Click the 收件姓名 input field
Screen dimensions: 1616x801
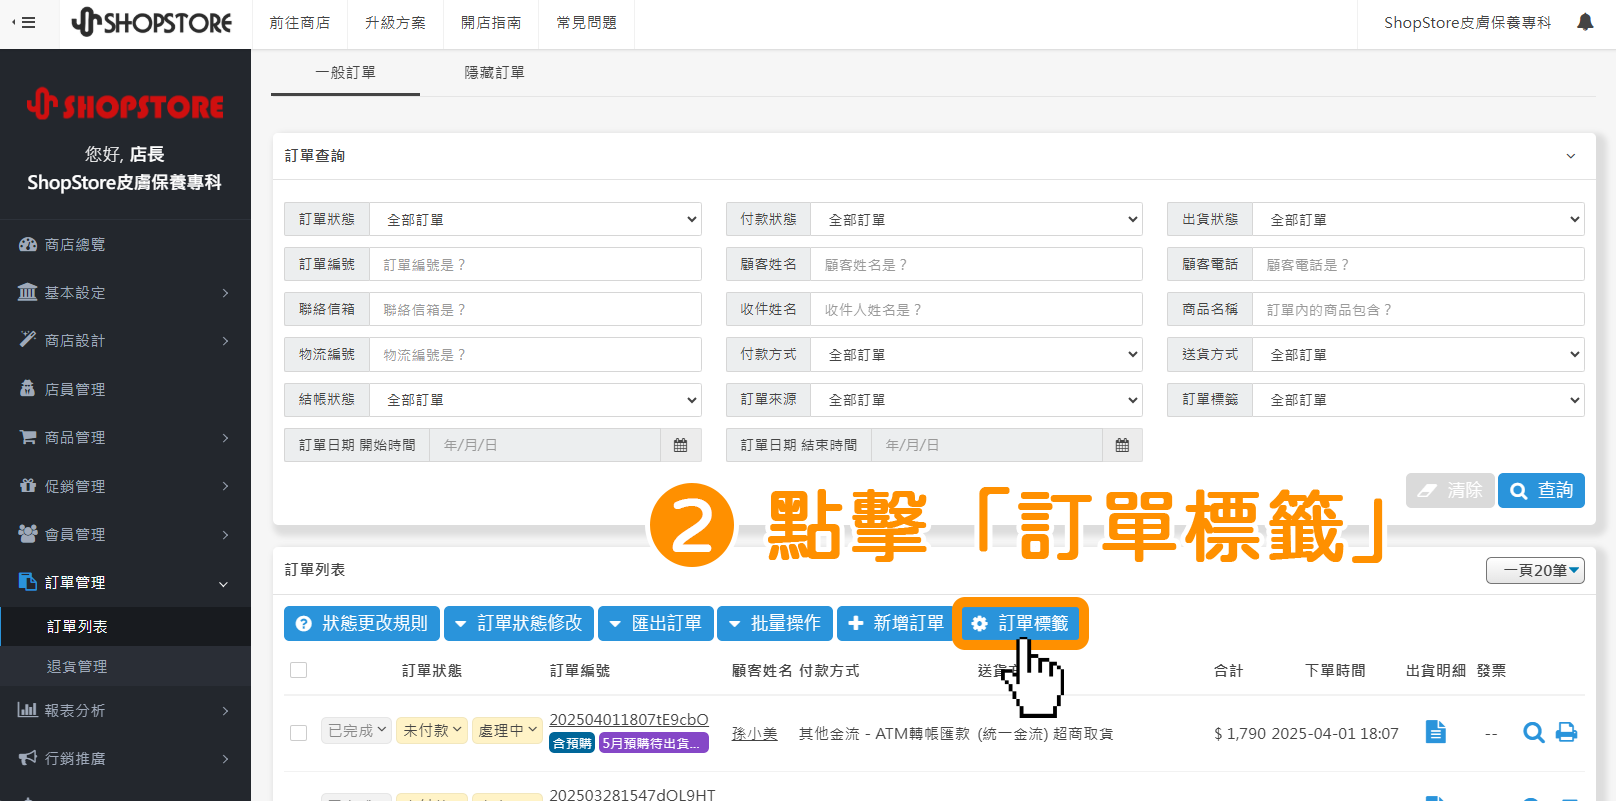976,309
